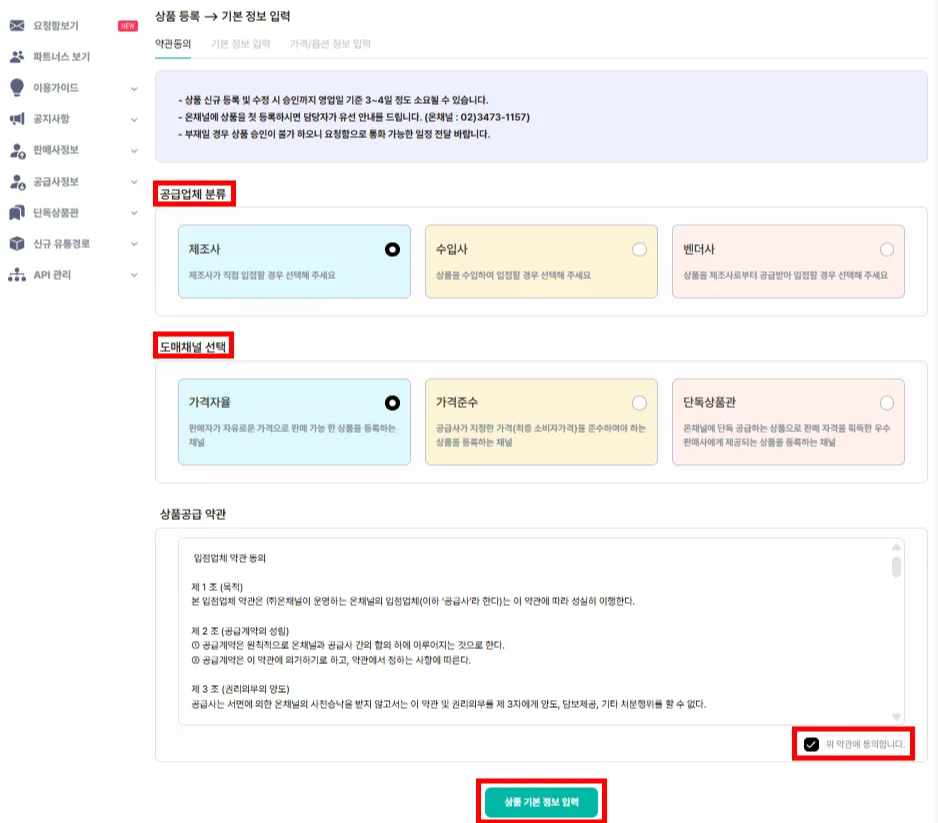Expand the 공지사항 menu chevron
The width and height of the screenshot is (938, 823).
point(134,120)
